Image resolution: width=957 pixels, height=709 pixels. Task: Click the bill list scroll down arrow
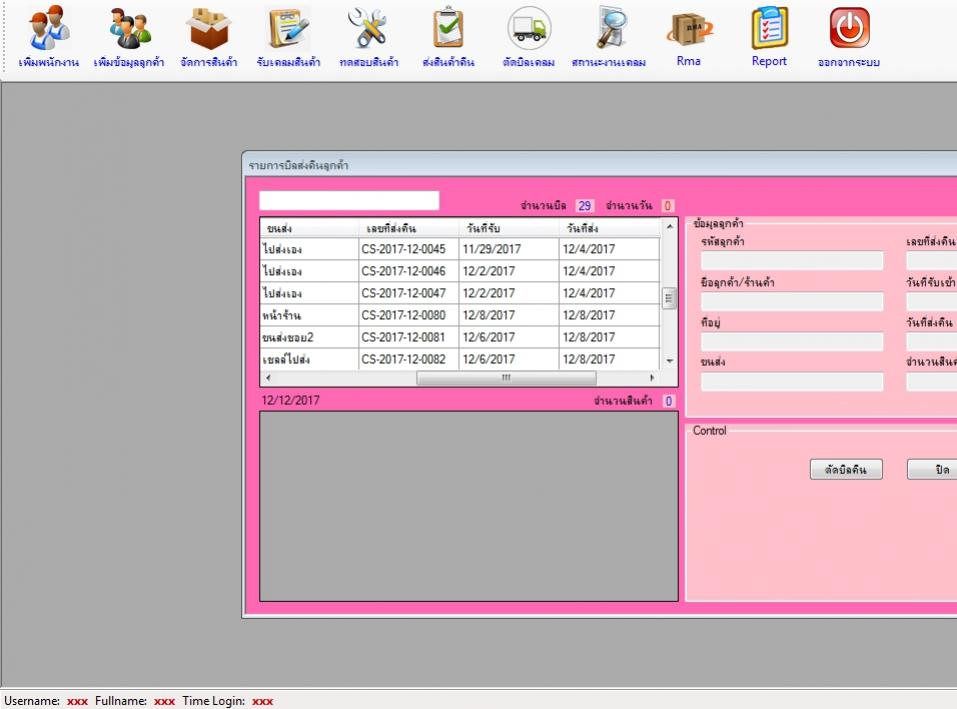tap(670, 361)
